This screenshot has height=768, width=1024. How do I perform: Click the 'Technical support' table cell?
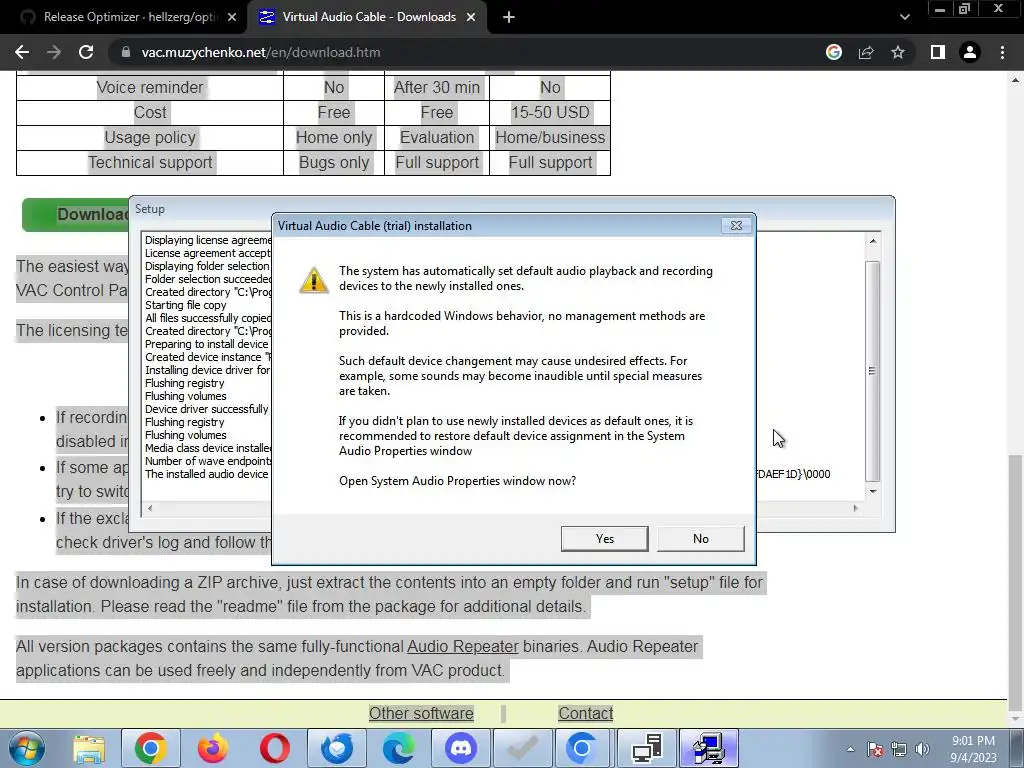tap(150, 163)
